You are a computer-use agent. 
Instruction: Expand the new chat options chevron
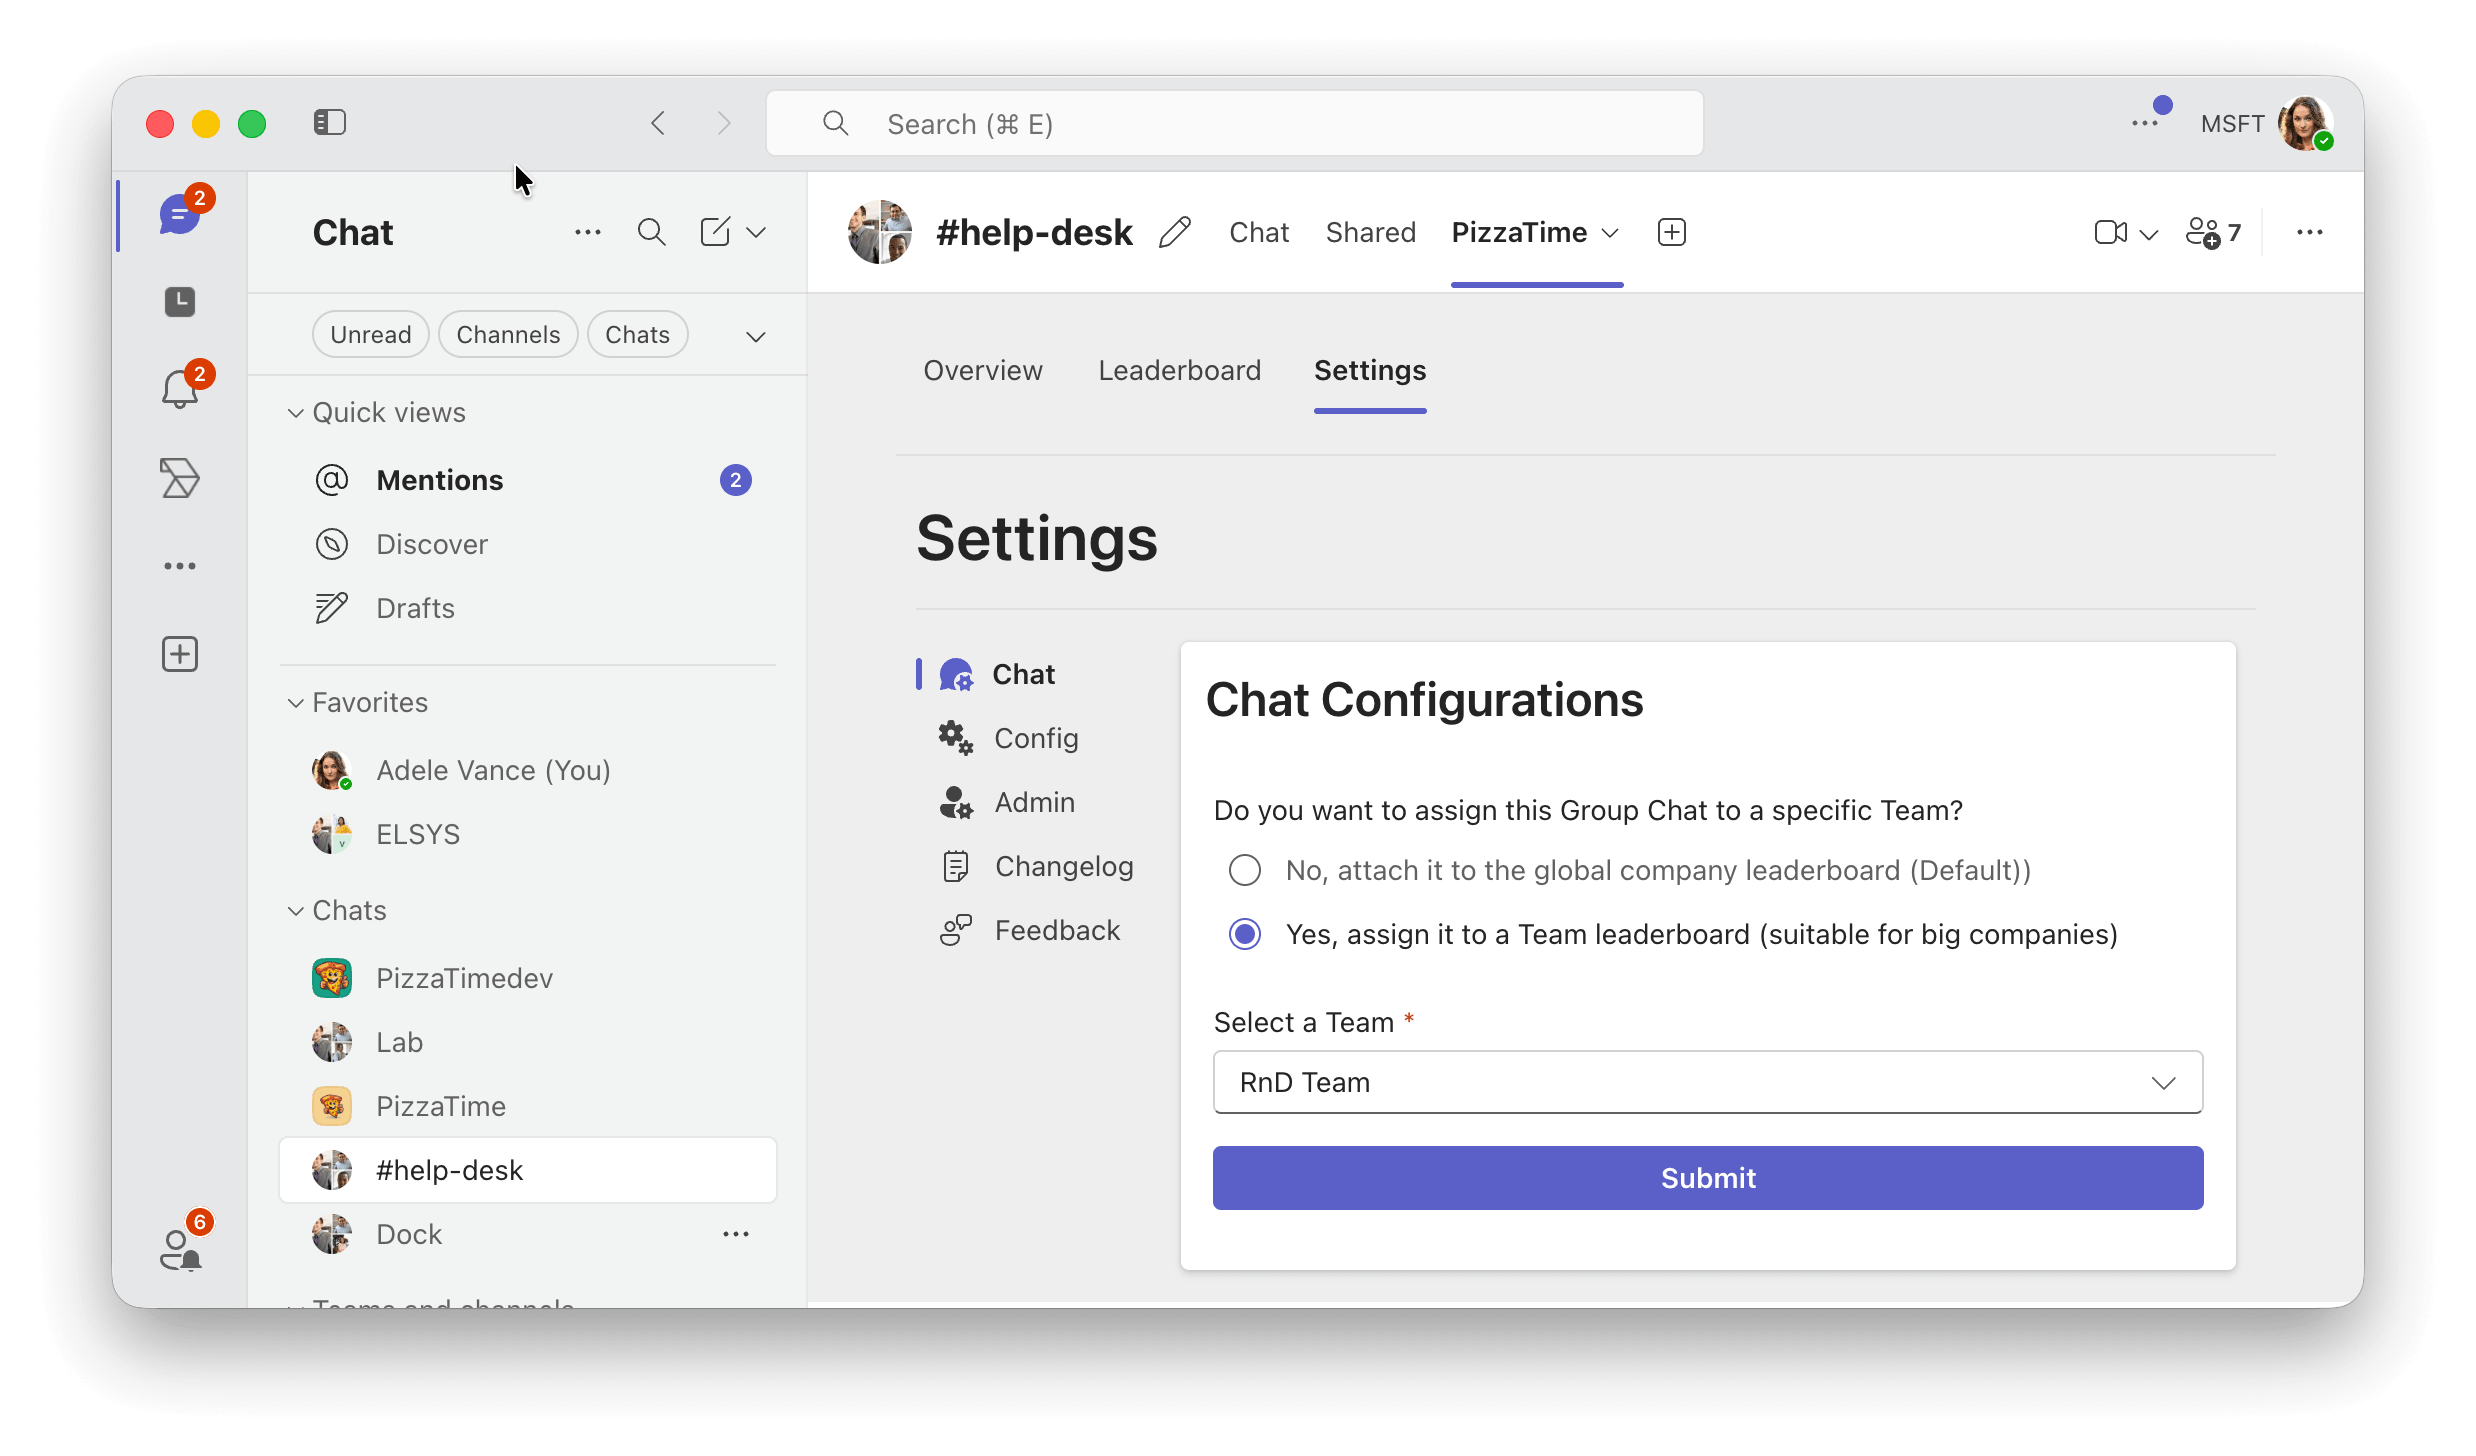[x=757, y=232]
